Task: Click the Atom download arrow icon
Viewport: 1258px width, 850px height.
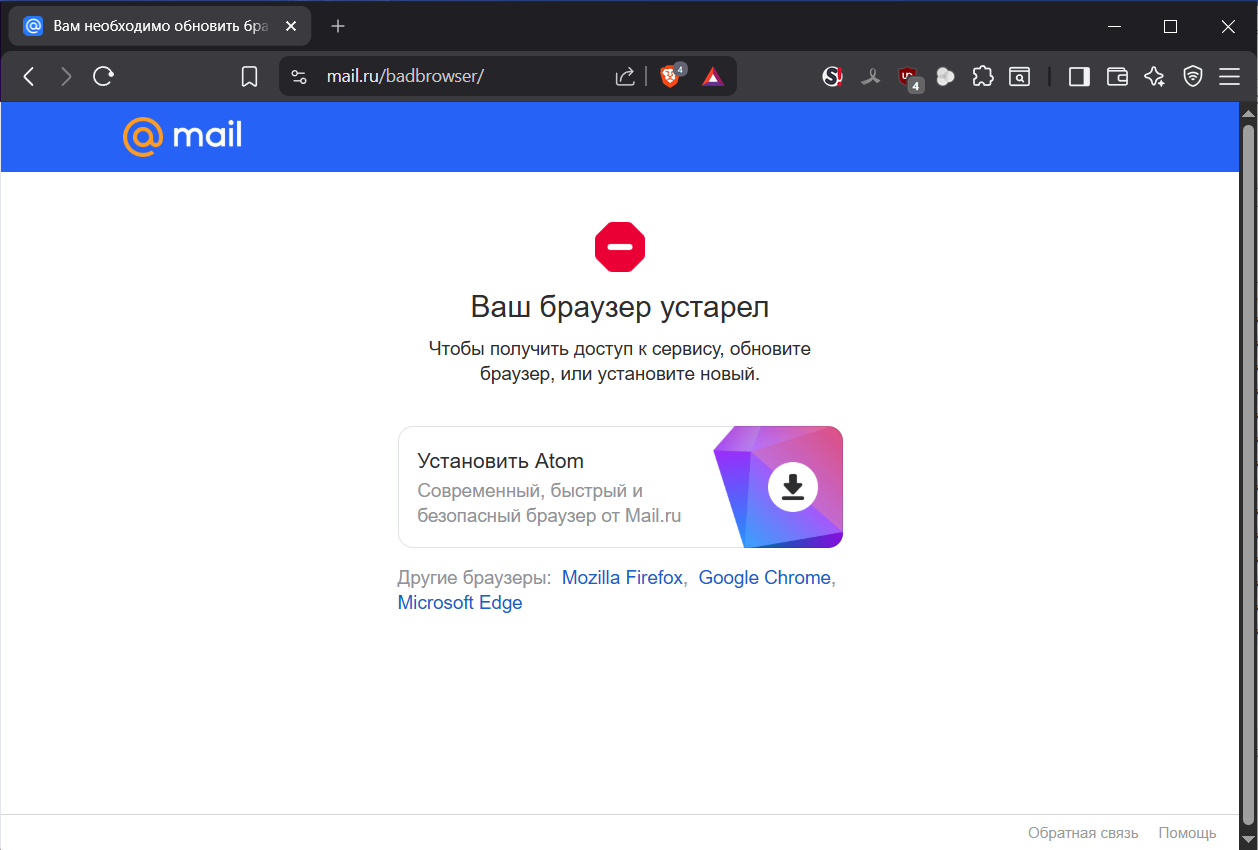Action: tap(793, 487)
